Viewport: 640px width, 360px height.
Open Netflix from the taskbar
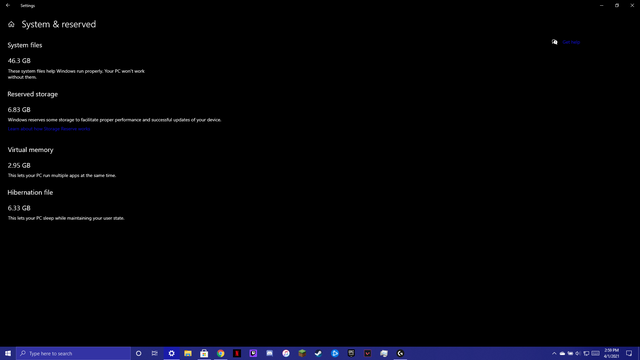click(x=237, y=353)
